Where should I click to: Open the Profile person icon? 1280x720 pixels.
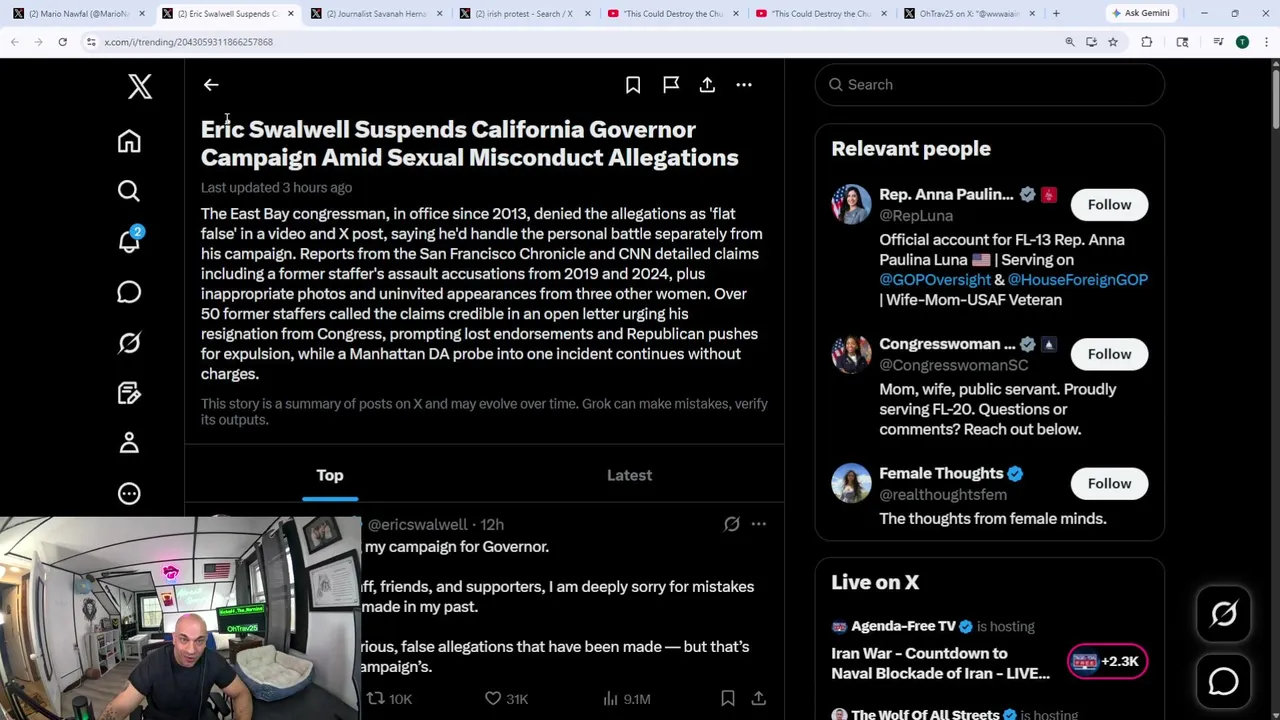(129, 443)
